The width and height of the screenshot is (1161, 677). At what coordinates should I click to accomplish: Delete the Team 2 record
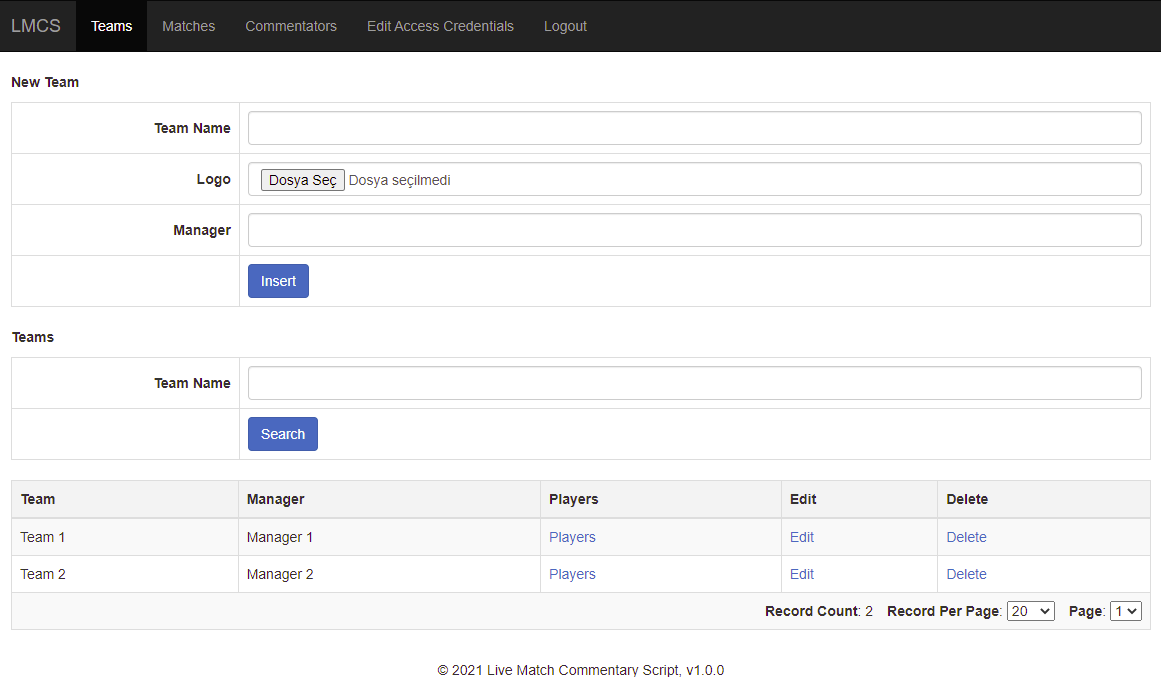(966, 574)
